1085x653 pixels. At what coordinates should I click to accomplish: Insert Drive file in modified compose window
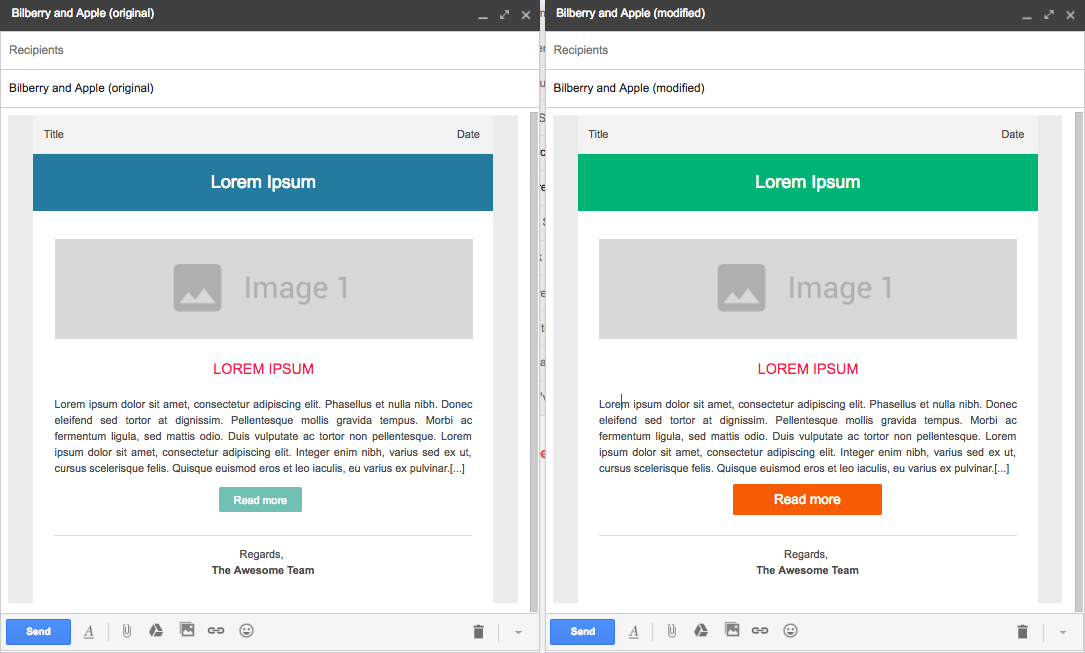701,631
